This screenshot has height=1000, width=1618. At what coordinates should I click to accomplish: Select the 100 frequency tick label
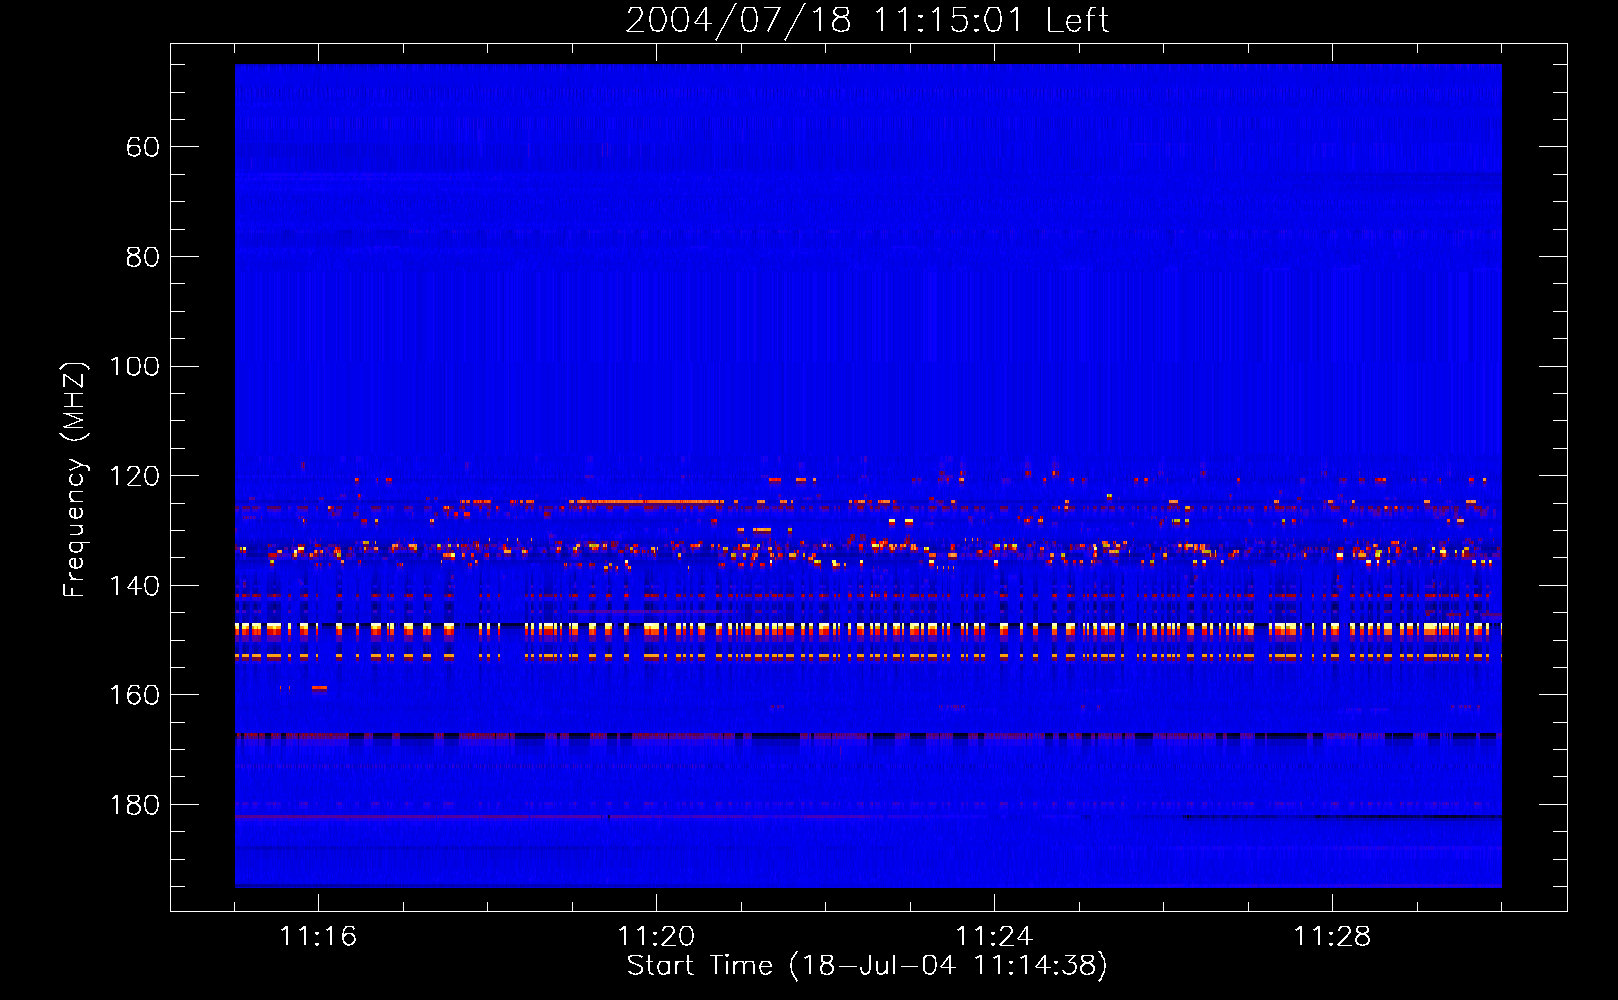point(134,367)
